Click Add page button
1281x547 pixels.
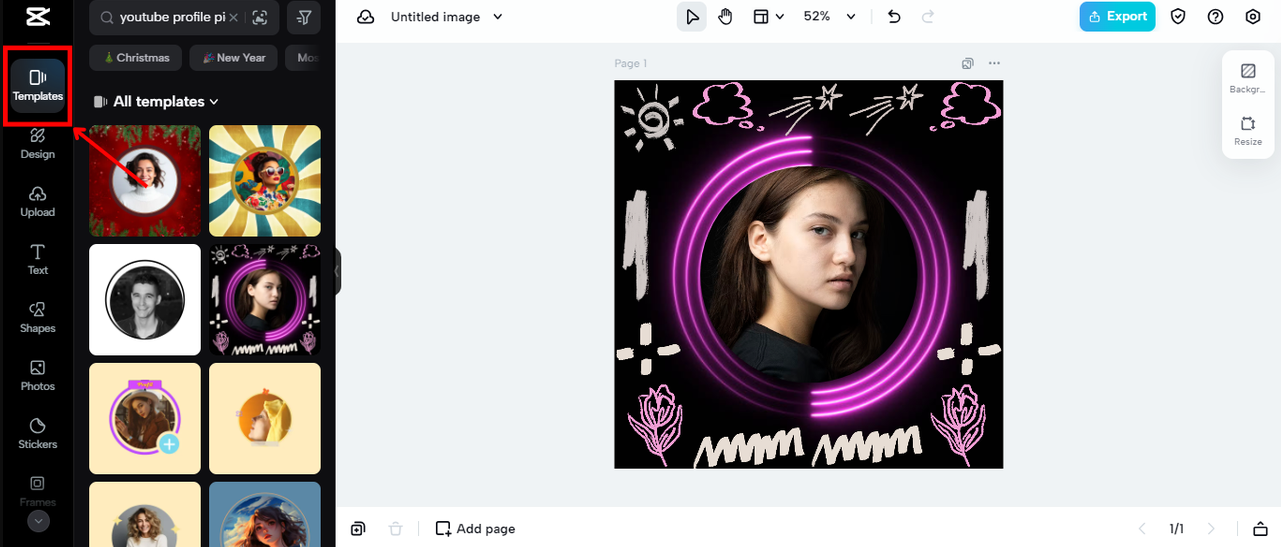(476, 528)
